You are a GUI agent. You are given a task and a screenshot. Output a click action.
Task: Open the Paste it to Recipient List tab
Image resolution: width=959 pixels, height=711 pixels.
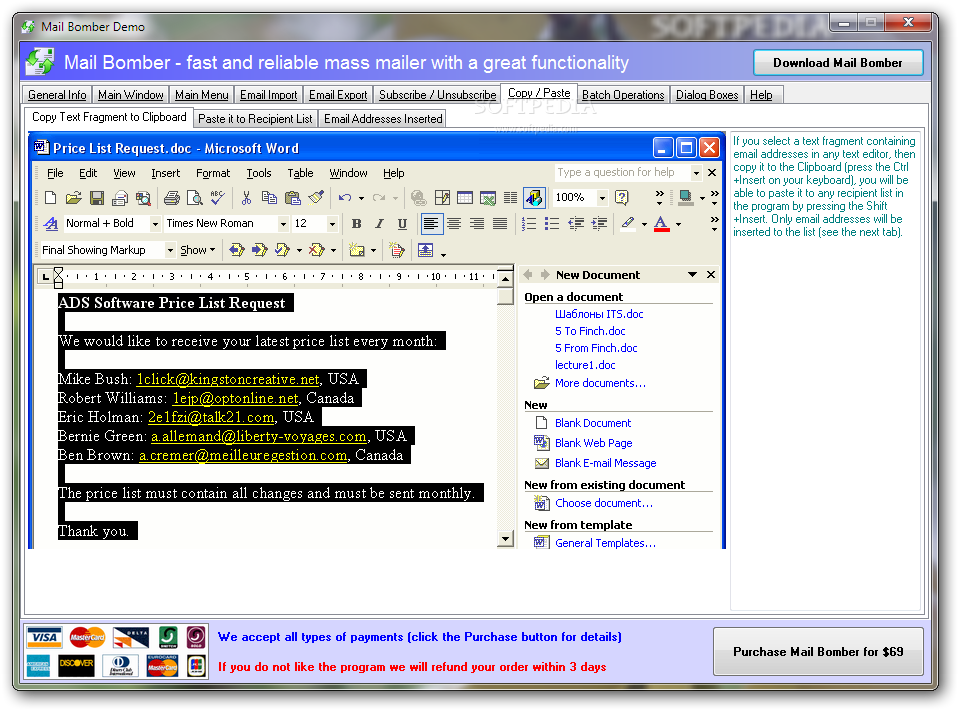pyautogui.click(x=255, y=119)
